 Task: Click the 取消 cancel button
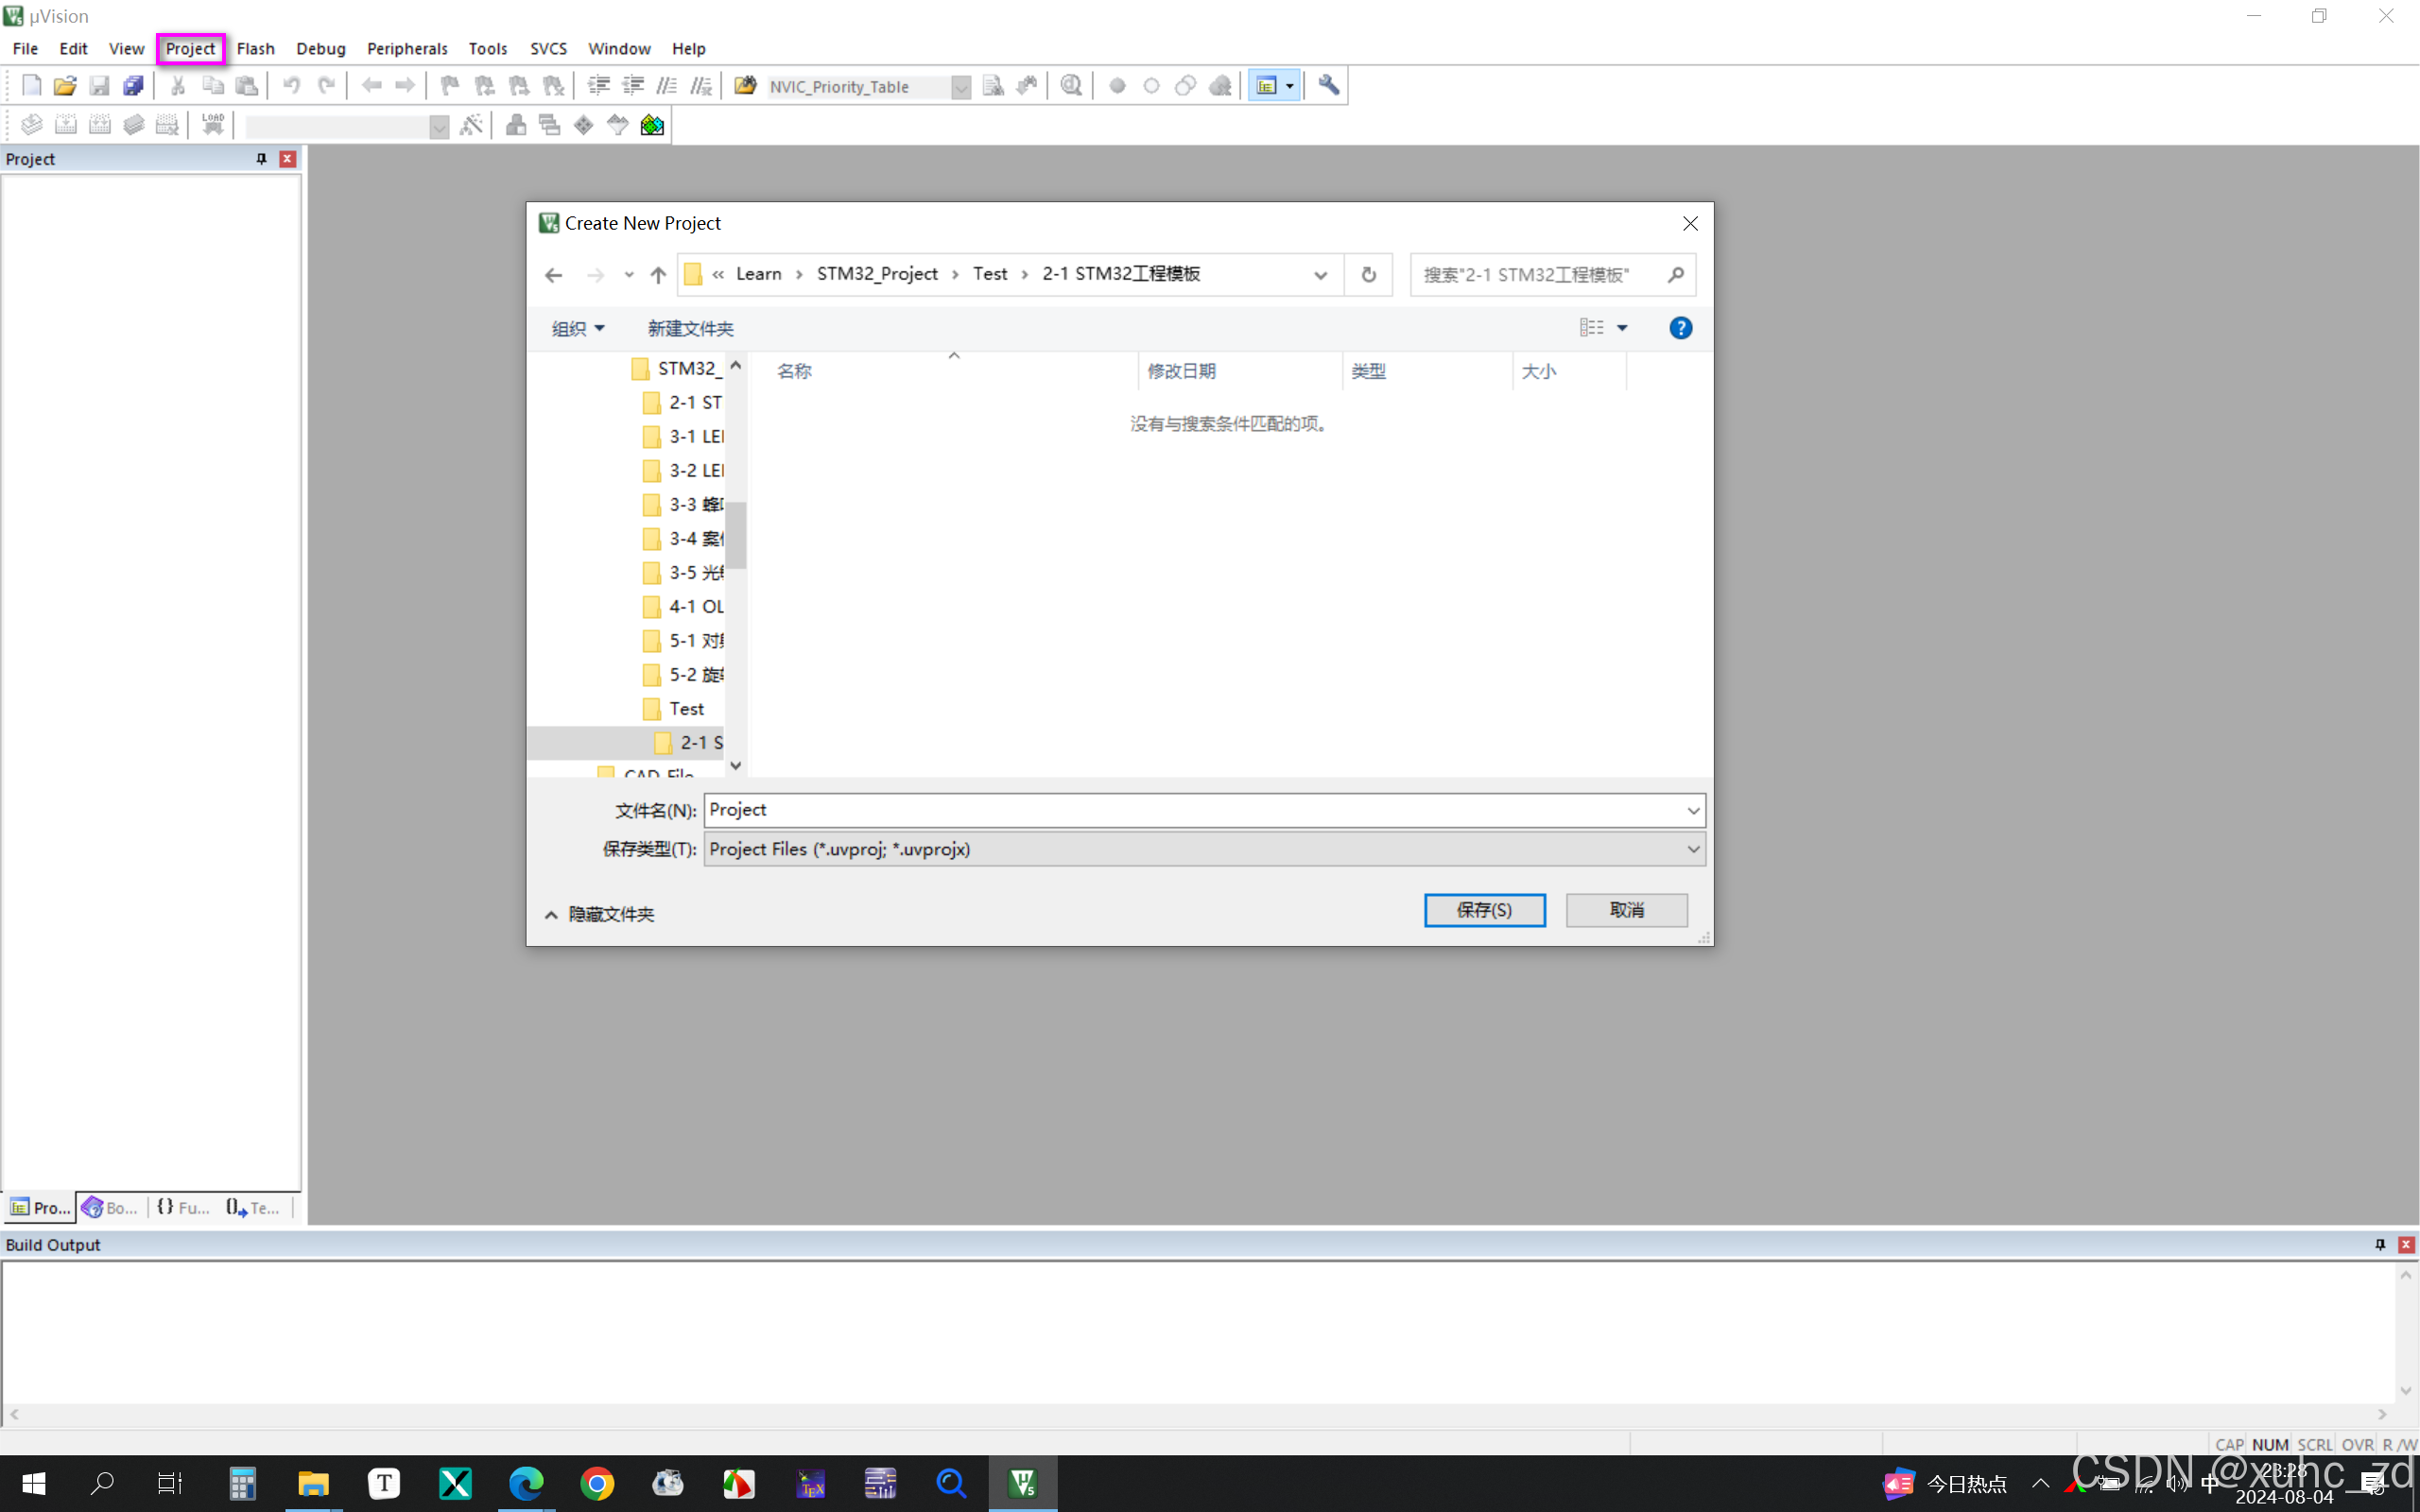(1626, 910)
